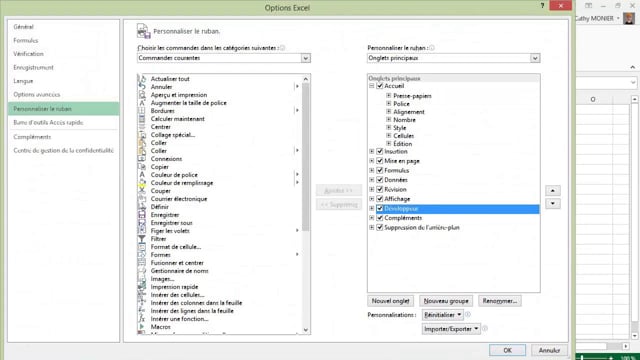Open the Formules options category
This screenshot has width=640, height=360.
point(26,40)
